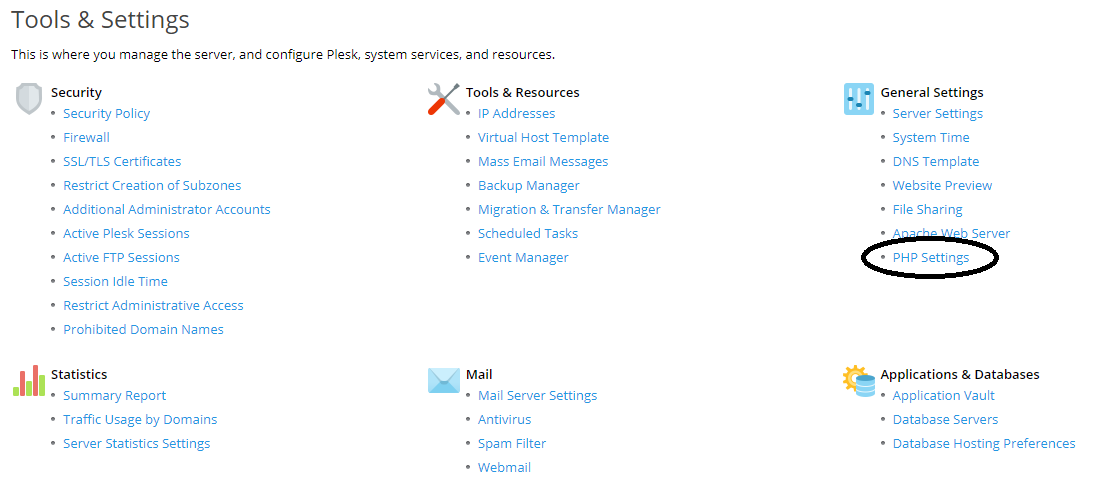Click the Applications & Databases gear icon
The height and width of the screenshot is (498, 1094).
pos(859,381)
